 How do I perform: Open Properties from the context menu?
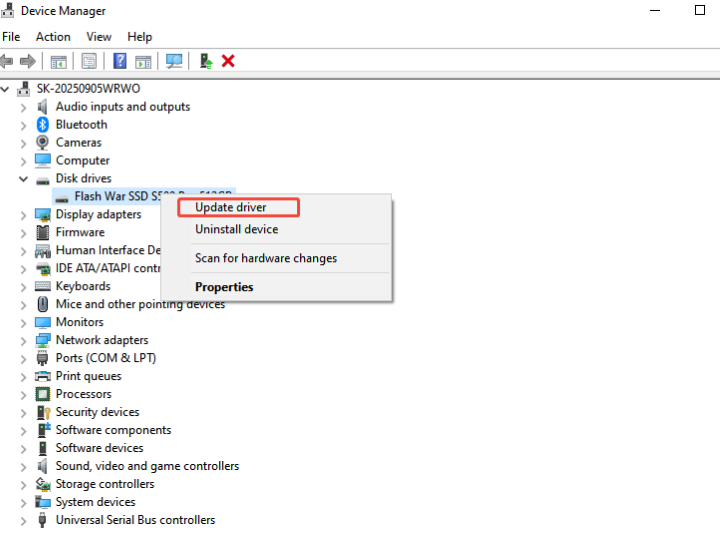pos(224,287)
